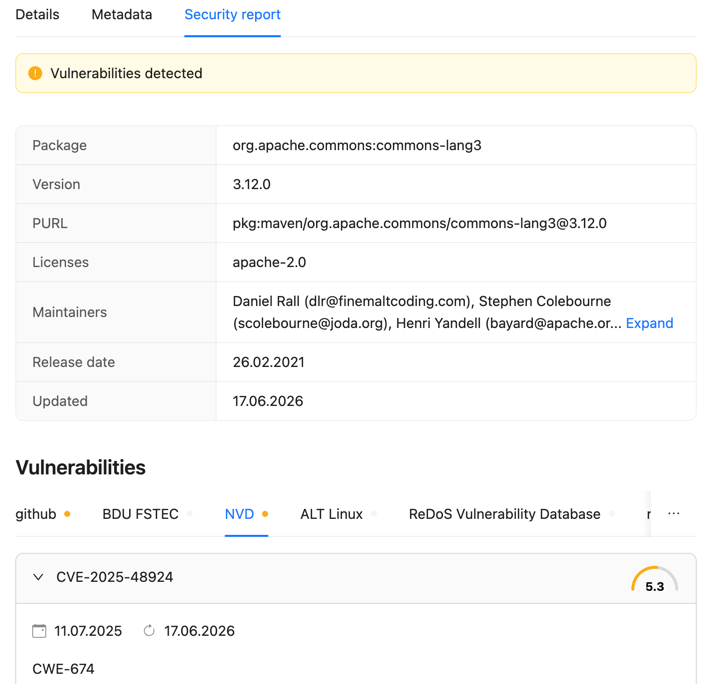The height and width of the screenshot is (684, 711).
Task: Show more vulnerability sources via ellipsis
Action: 674,513
